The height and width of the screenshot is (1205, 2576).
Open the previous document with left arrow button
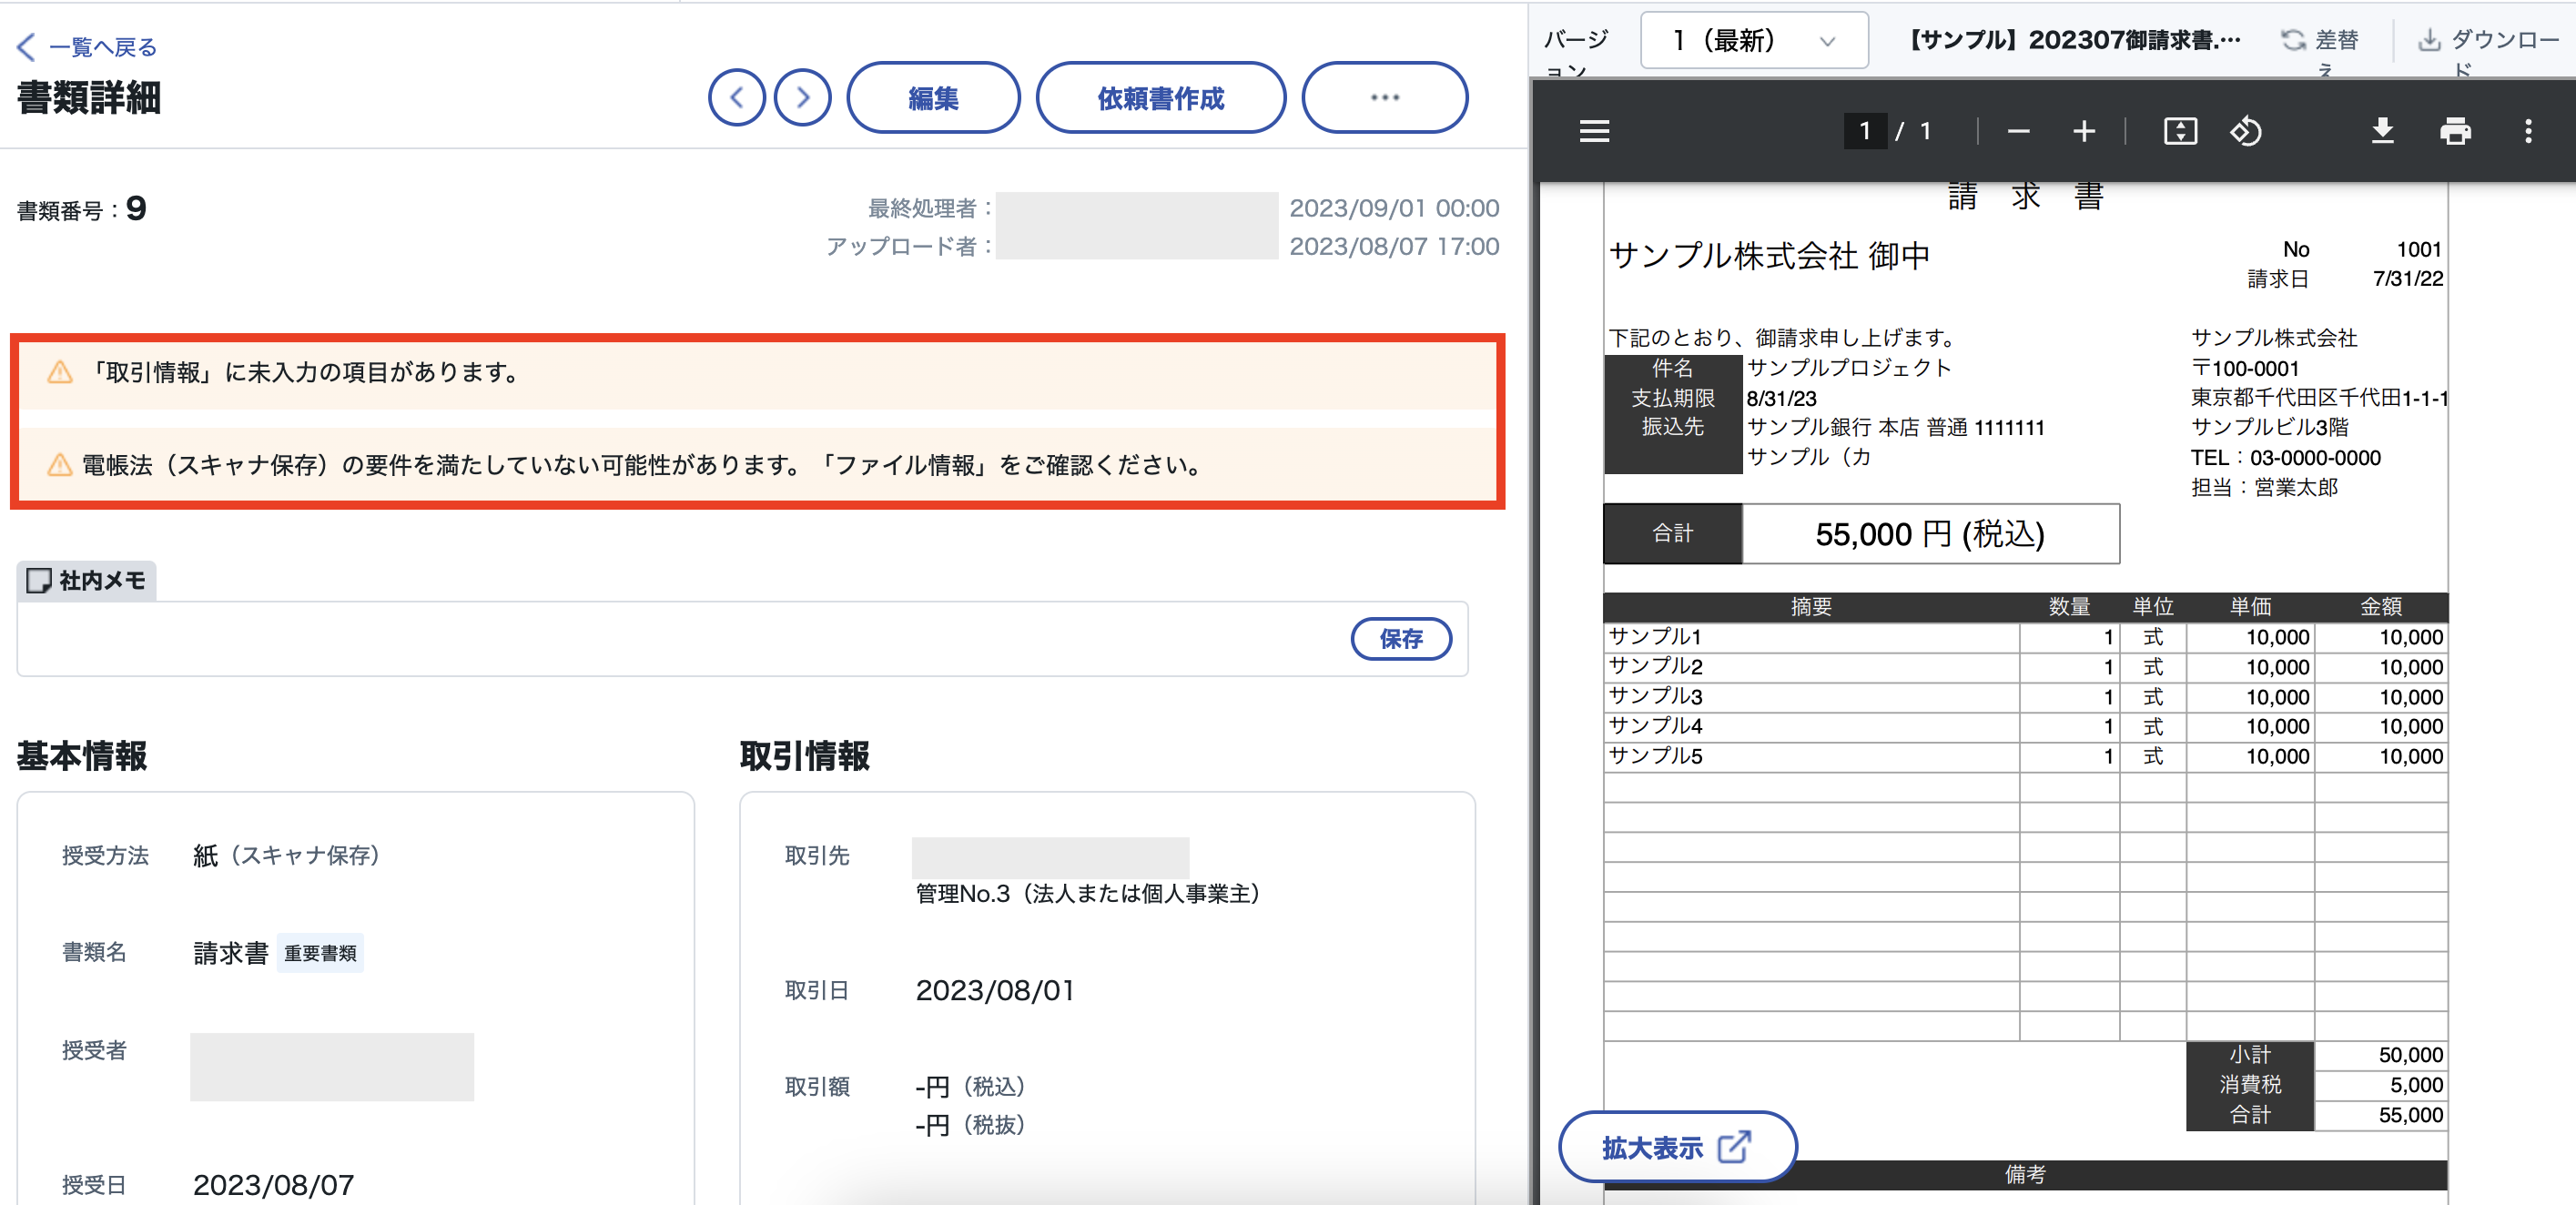coord(737,98)
